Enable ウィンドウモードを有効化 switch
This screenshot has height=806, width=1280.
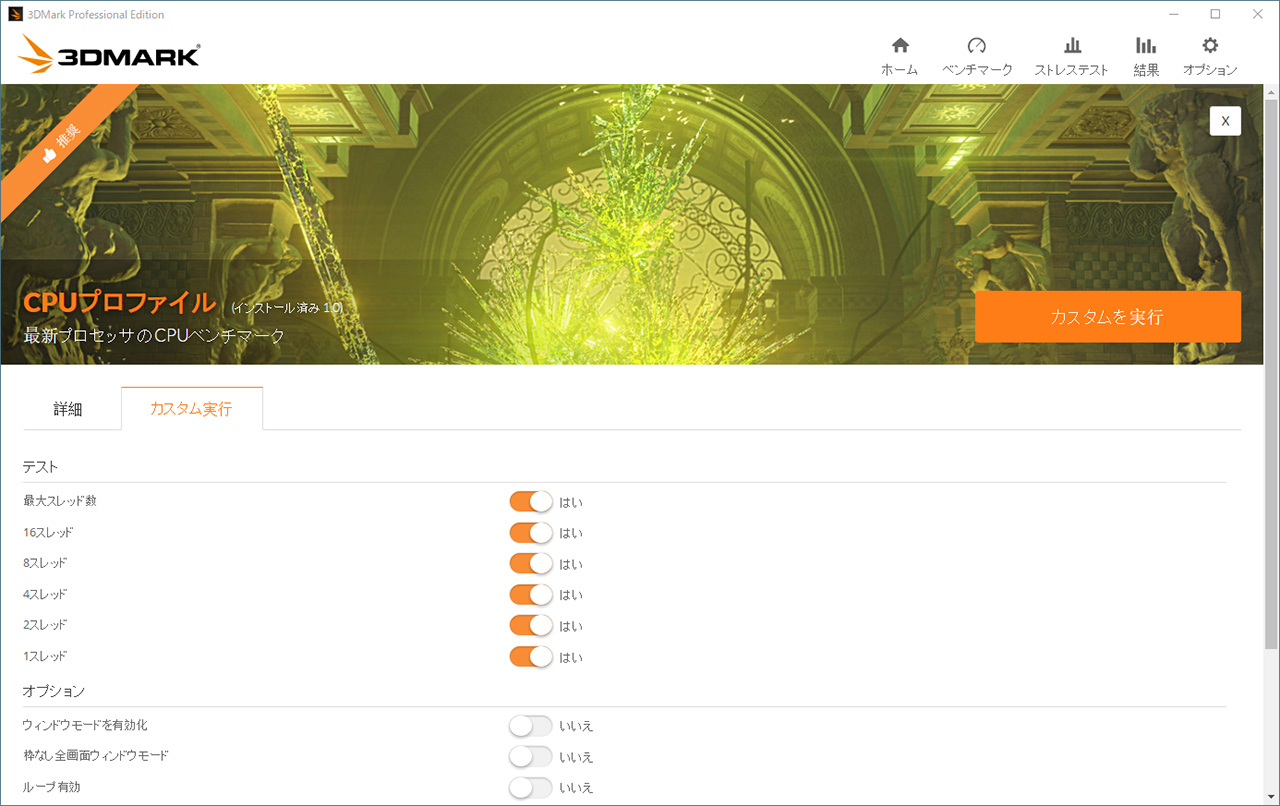pos(531,725)
